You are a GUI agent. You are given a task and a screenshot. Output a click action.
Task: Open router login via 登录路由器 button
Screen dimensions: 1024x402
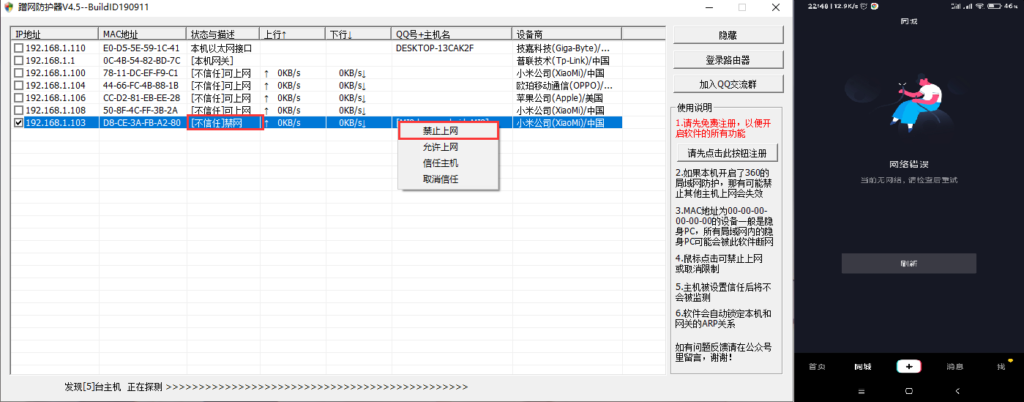(x=727, y=60)
